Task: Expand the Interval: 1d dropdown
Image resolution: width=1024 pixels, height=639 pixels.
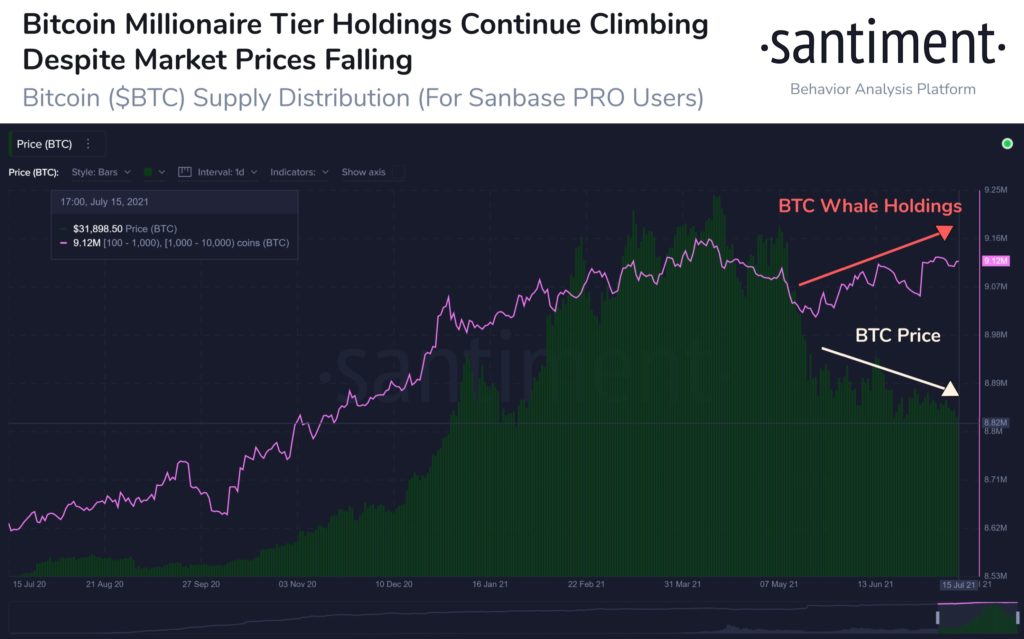Action: click(227, 172)
